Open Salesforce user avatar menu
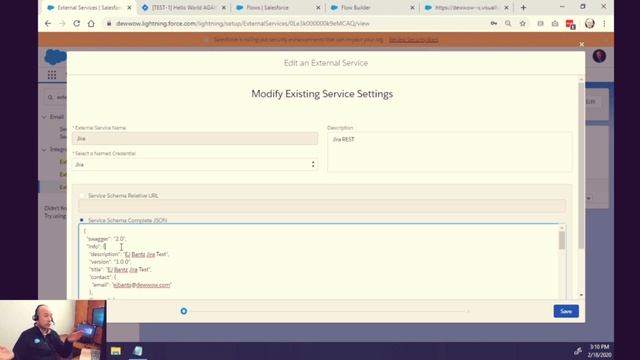The width and height of the screenshot is (640, 360). [x=599, y=56]
